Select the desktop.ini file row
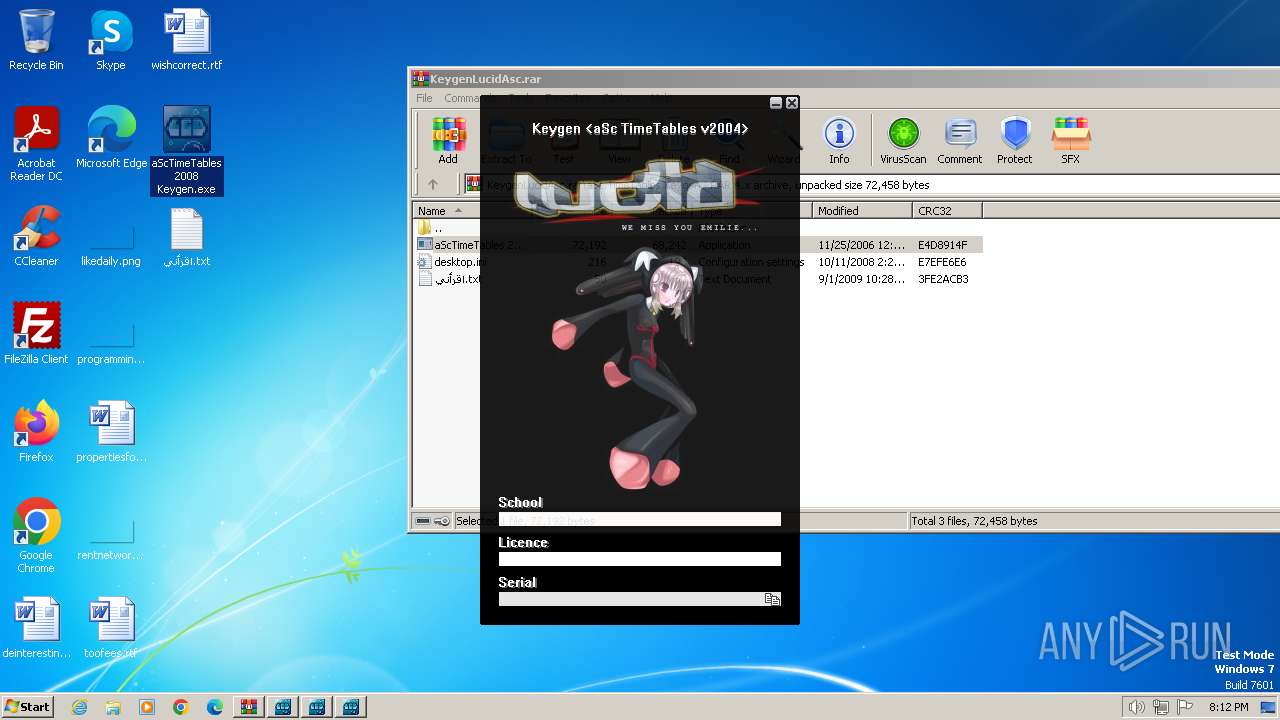Viewport: 1280px width, 720px height. pos(697,262)
